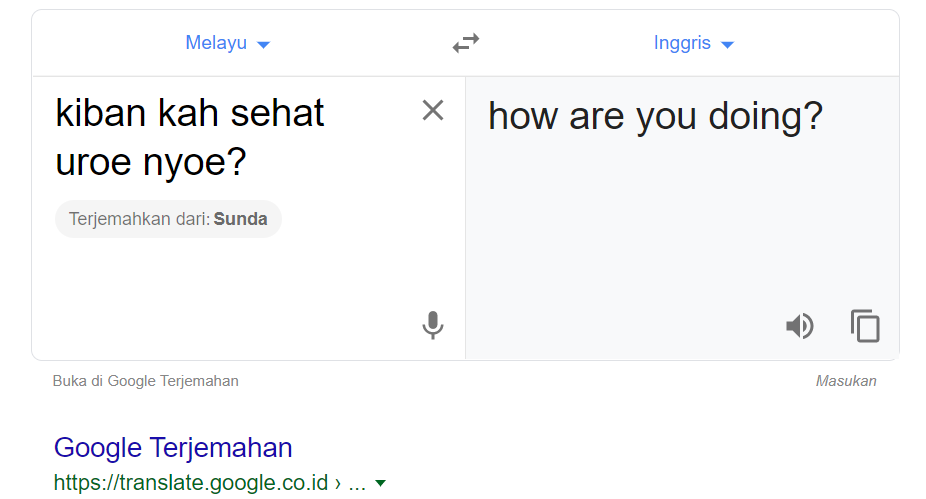Click the small triangle next to Inggris
This screenshot has width=926, height=499.
pyautogui.click(x=728, y=44)
